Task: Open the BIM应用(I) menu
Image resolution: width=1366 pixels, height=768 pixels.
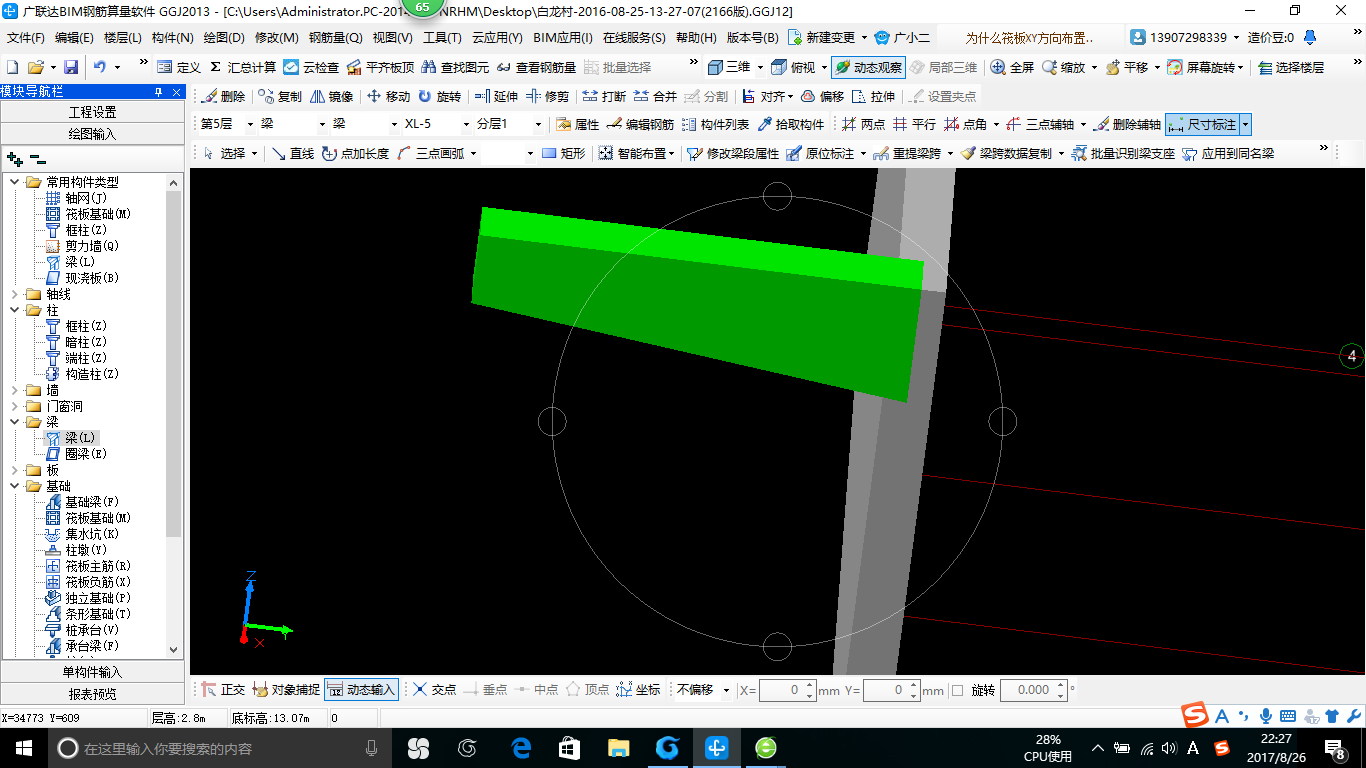Action: coord(563,38)
